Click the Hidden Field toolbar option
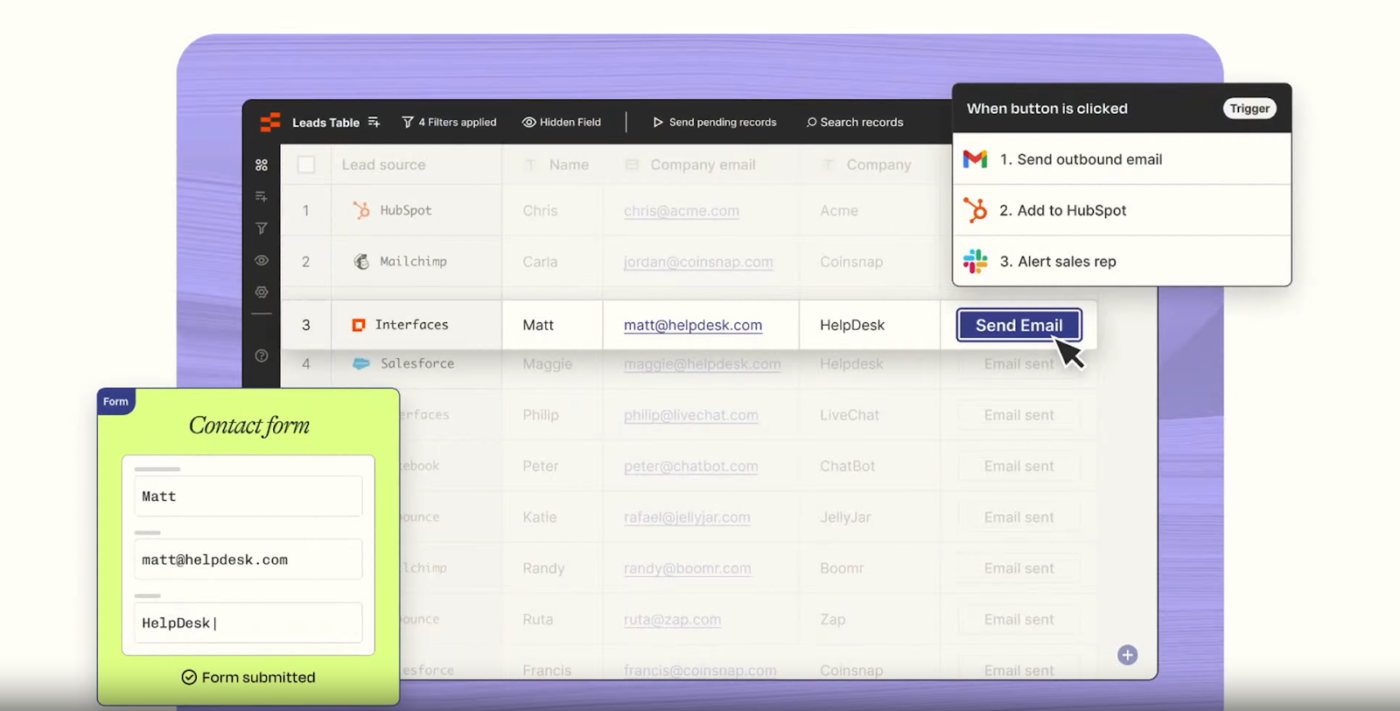 tap(561, 122)
